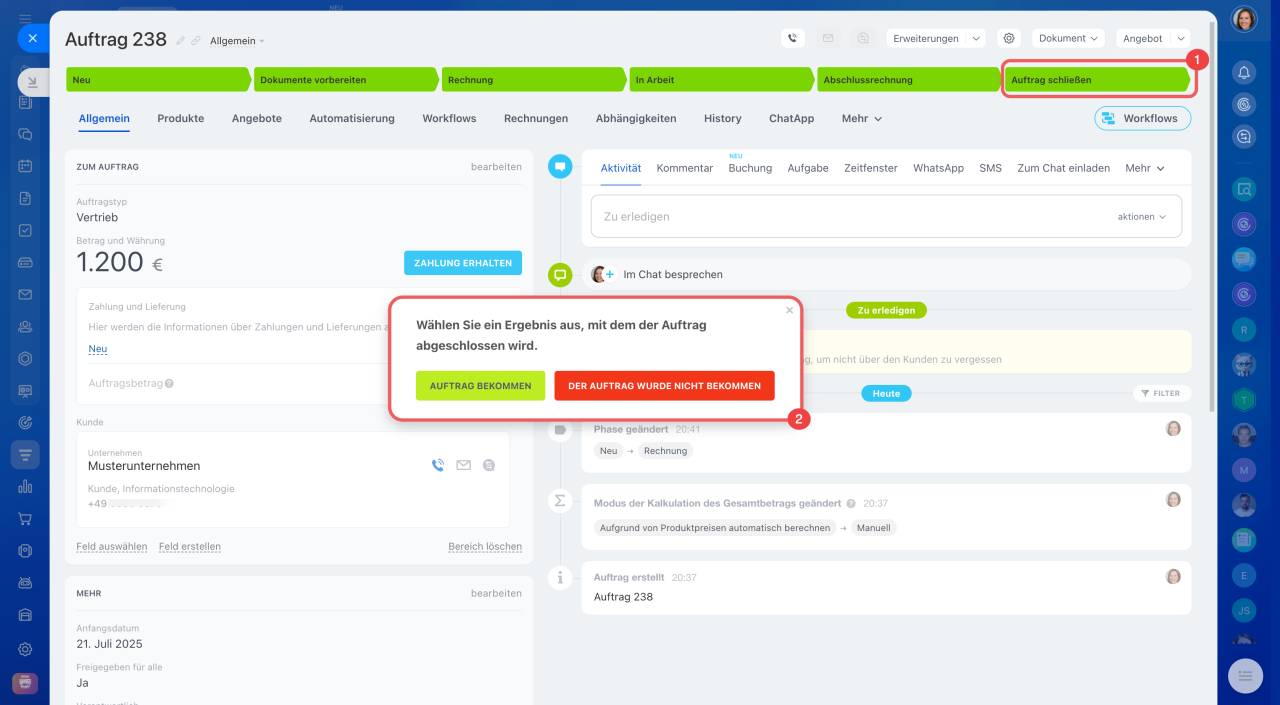Open the Angebote tab
The image size is (1280, 705).
click(x=257, y=118)
